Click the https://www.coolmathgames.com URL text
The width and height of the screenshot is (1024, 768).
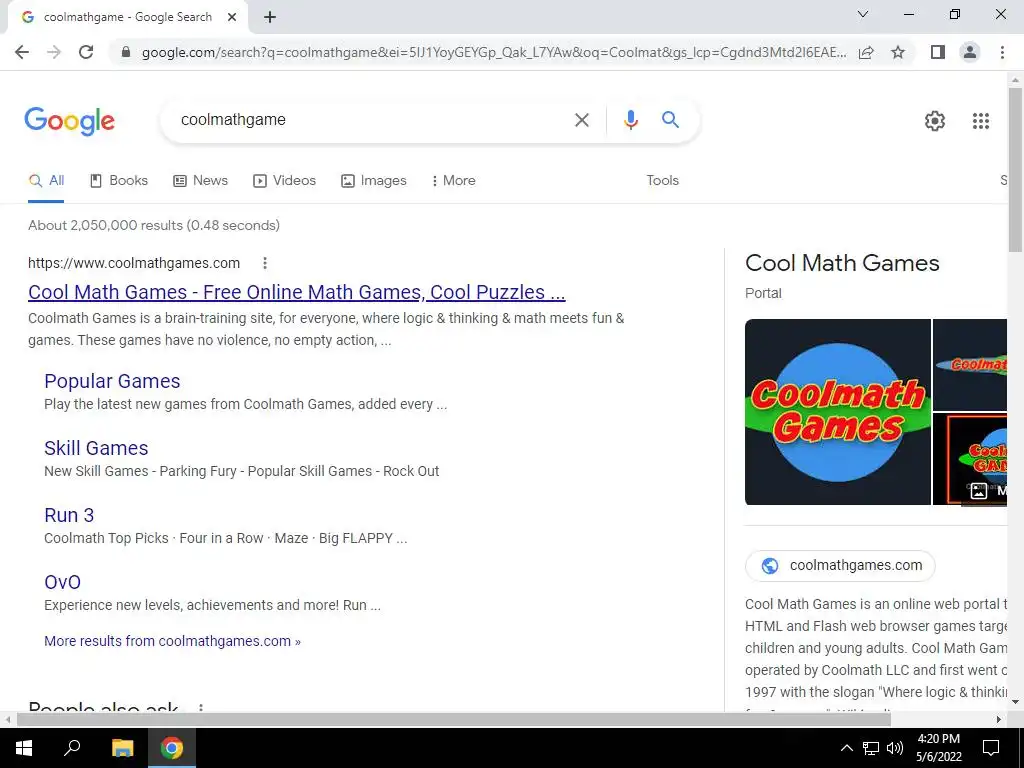[x=134, y=263]
